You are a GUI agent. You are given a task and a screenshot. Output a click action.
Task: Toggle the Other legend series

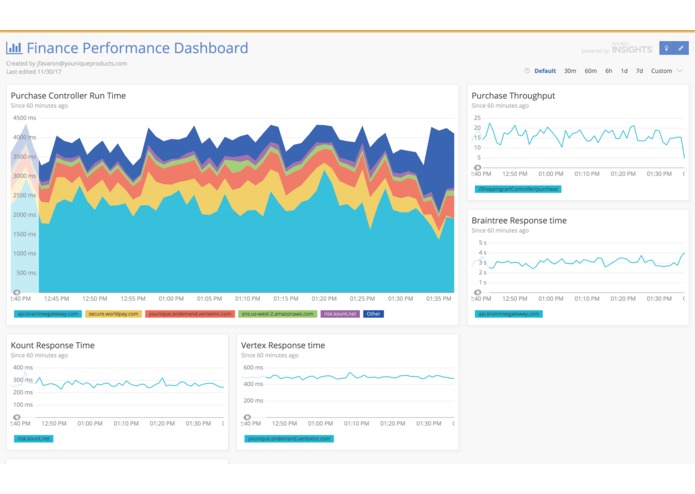point(373,314)
